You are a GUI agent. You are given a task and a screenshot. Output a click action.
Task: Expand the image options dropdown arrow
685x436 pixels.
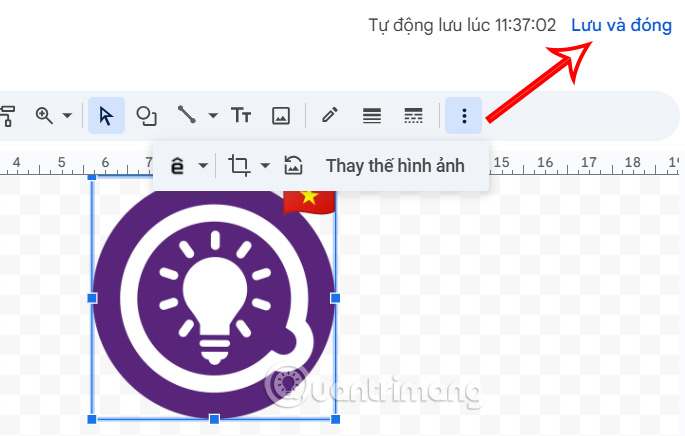pyautogui.click(x=203, y=166)
